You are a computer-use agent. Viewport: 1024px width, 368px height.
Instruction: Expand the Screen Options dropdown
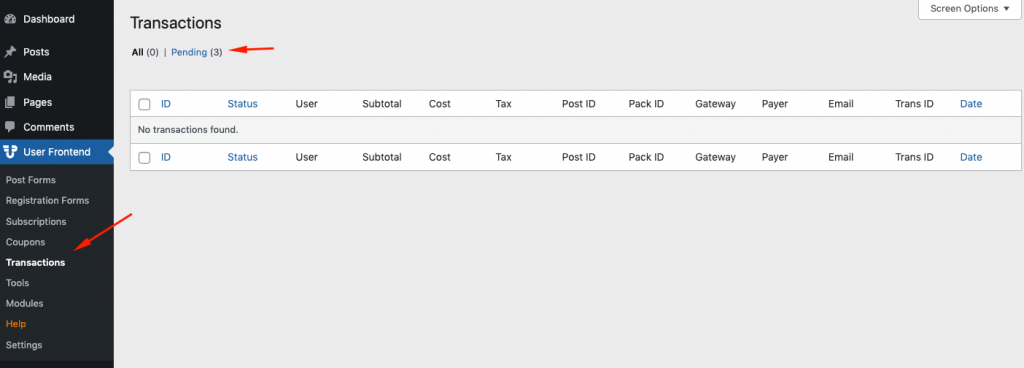969,9
